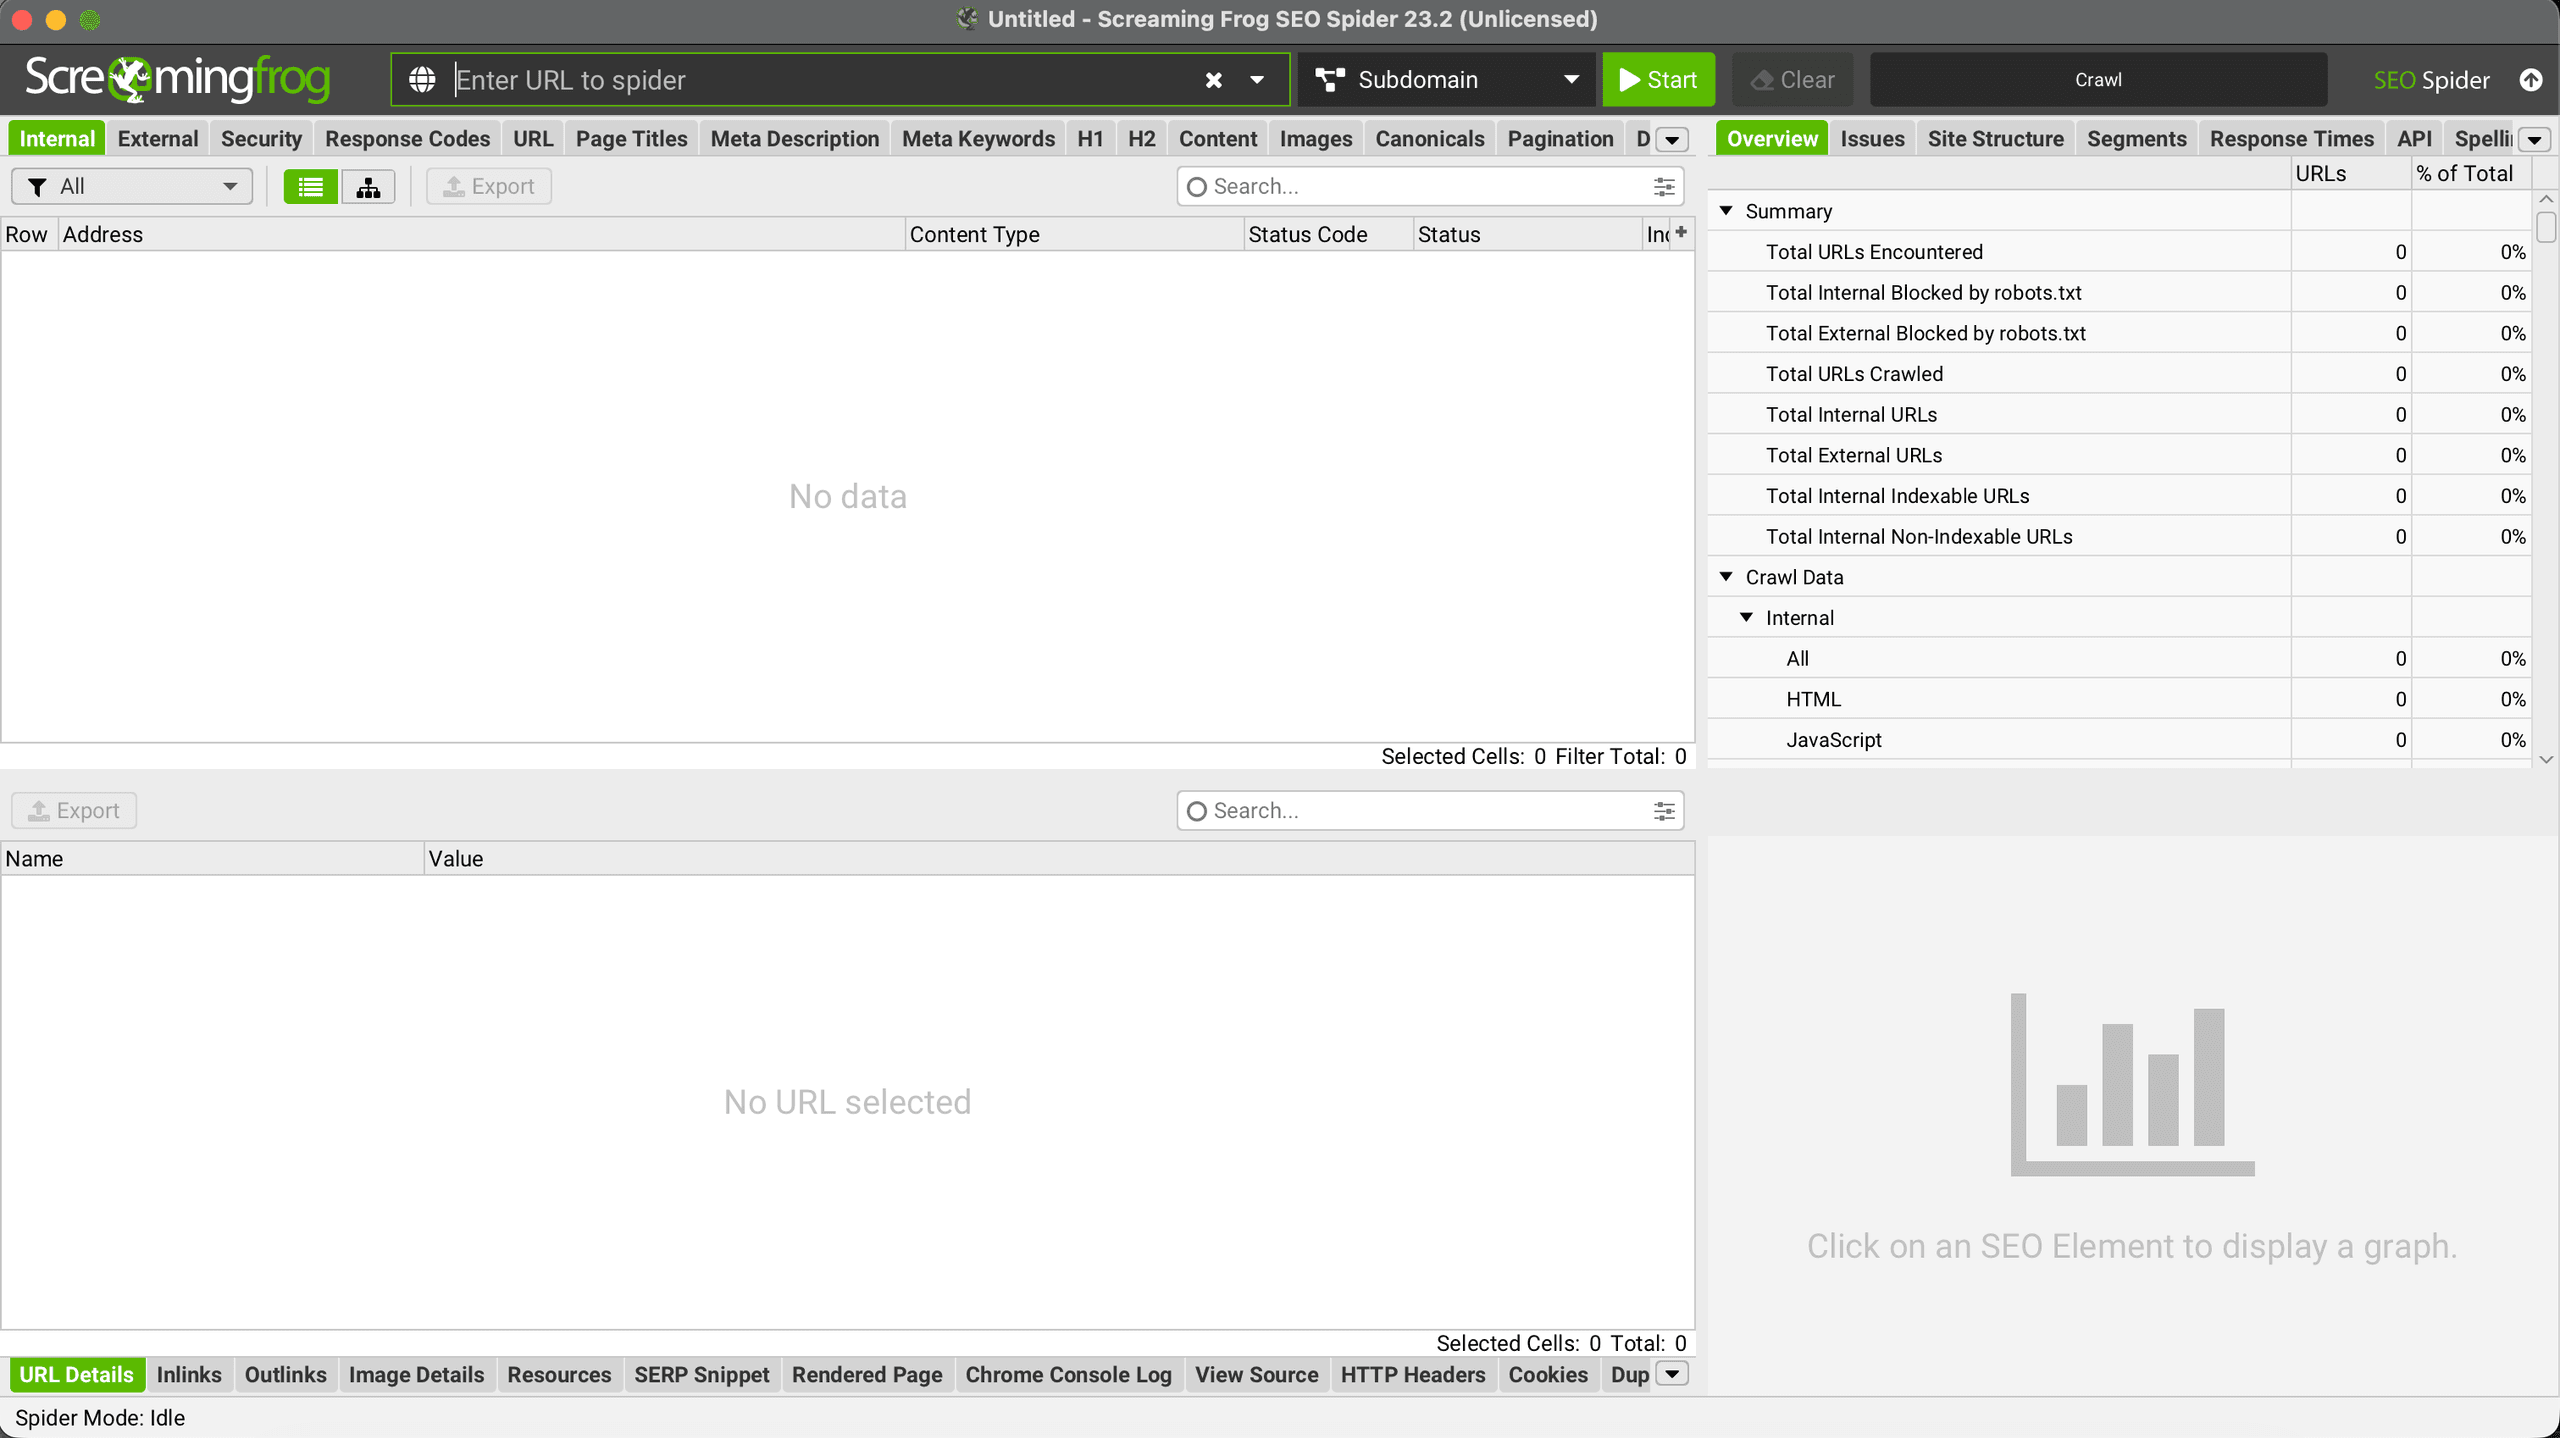The width and height of the screenshot is (2560, 1438).
Task: Switch to the Site Structure tab
Action: coord(1996,139)
